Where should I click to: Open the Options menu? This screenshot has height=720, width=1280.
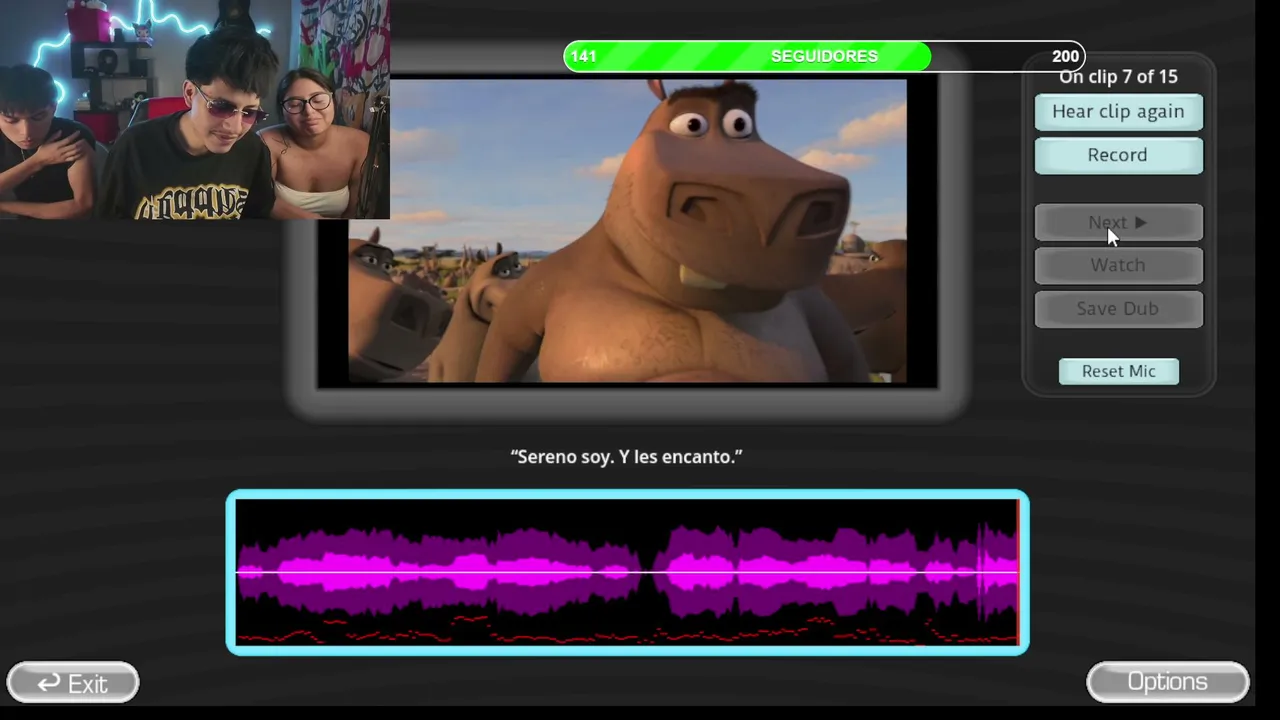(x=1168, y=682)
